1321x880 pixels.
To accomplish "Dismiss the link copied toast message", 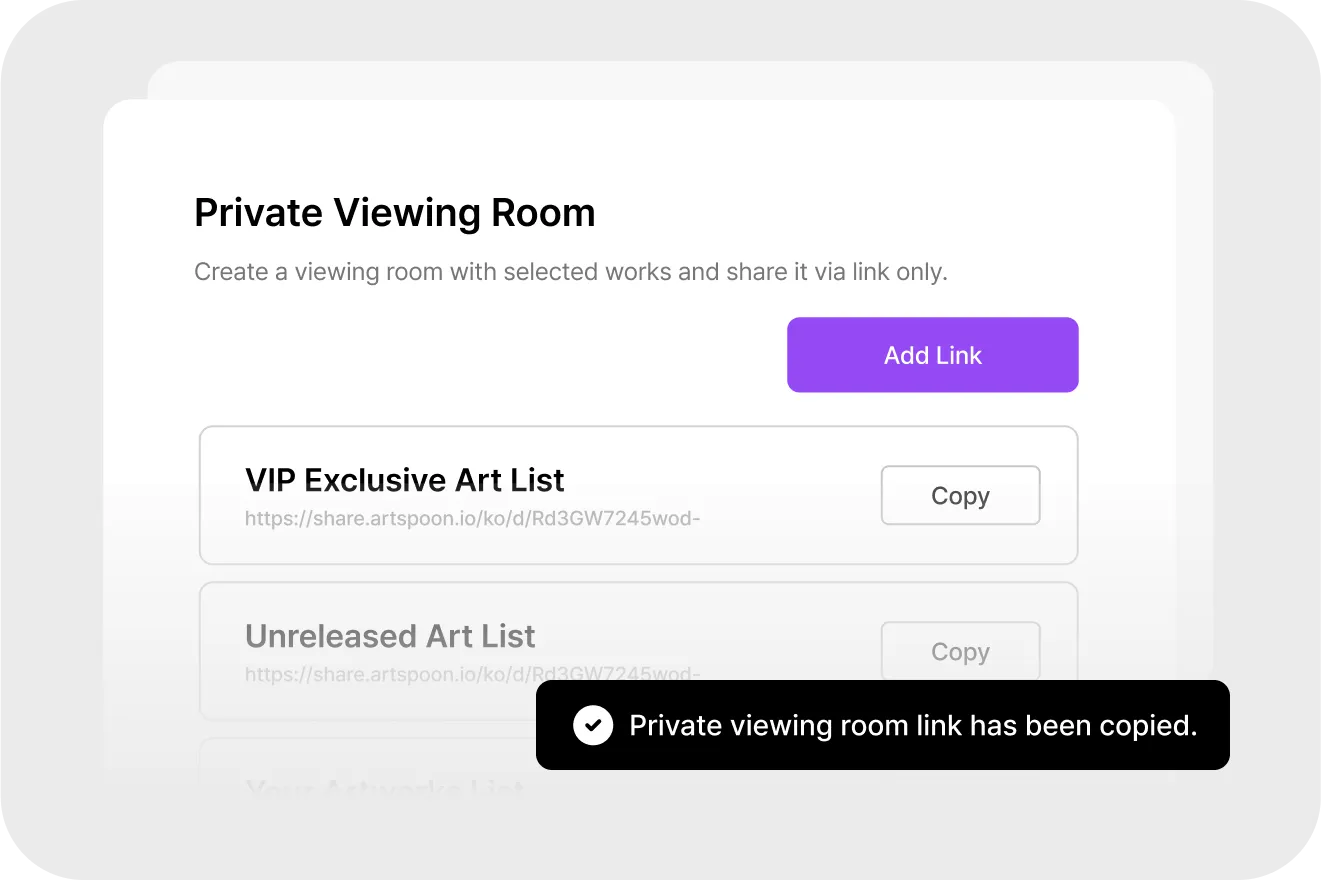I will [882, 725].
